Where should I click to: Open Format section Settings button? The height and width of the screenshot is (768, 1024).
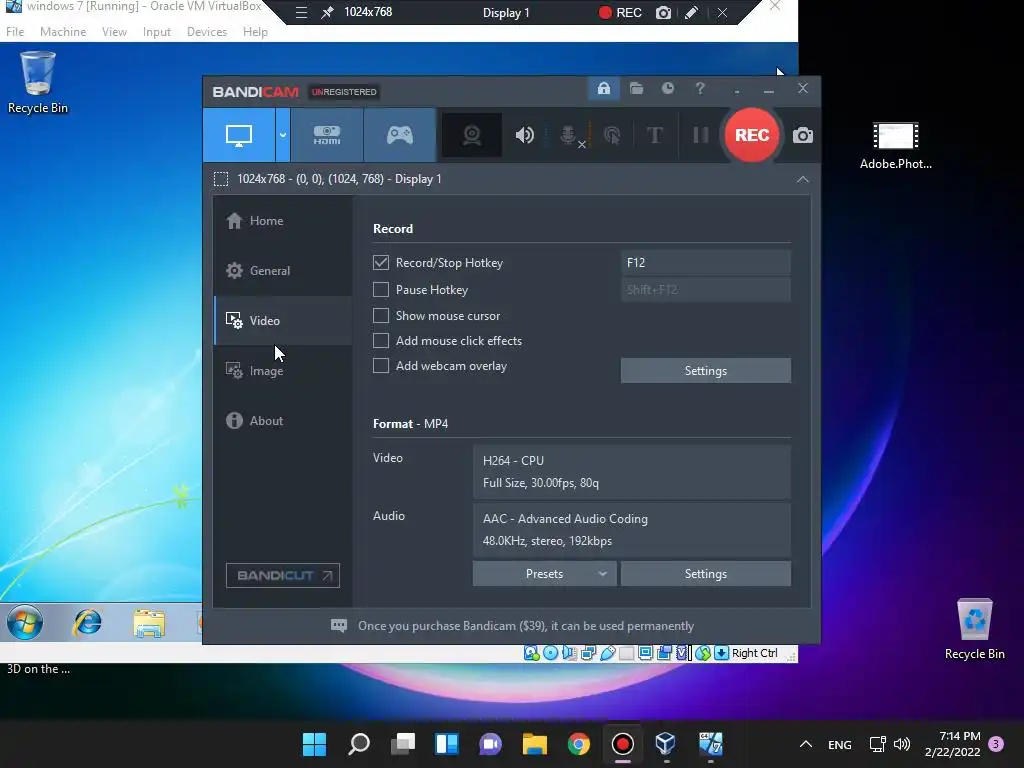705,573
